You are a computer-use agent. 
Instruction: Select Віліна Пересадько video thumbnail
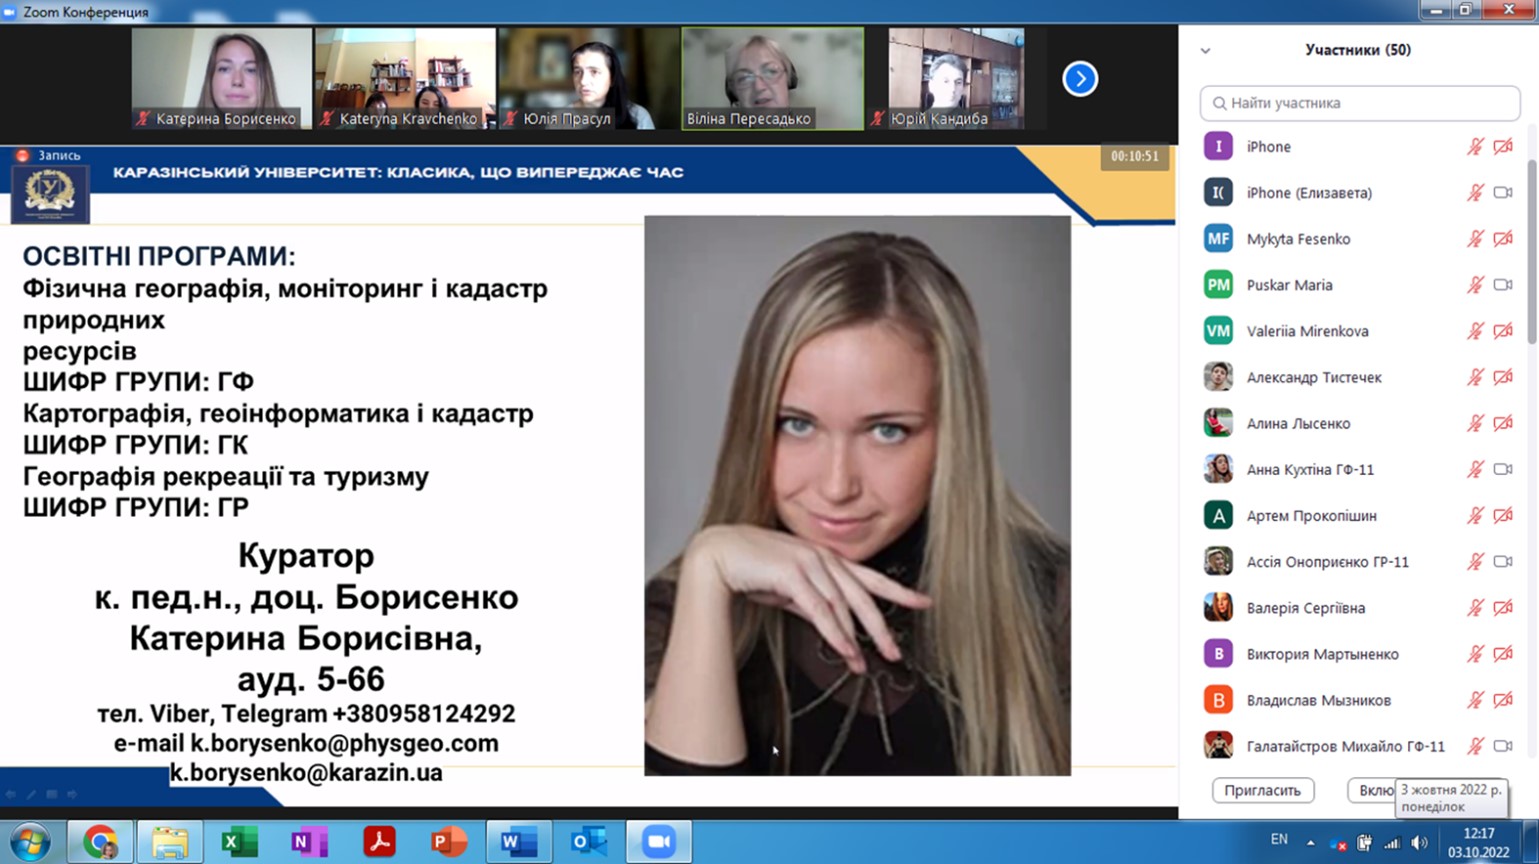[x=772, y=79]
